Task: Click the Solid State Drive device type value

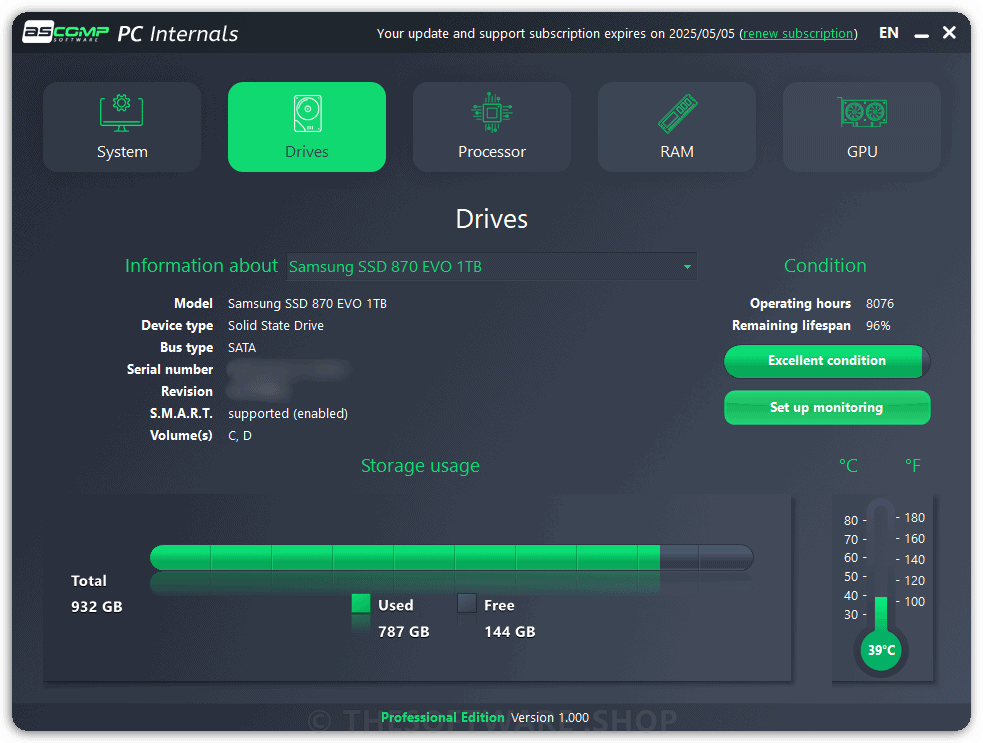Action: [276, 325]
